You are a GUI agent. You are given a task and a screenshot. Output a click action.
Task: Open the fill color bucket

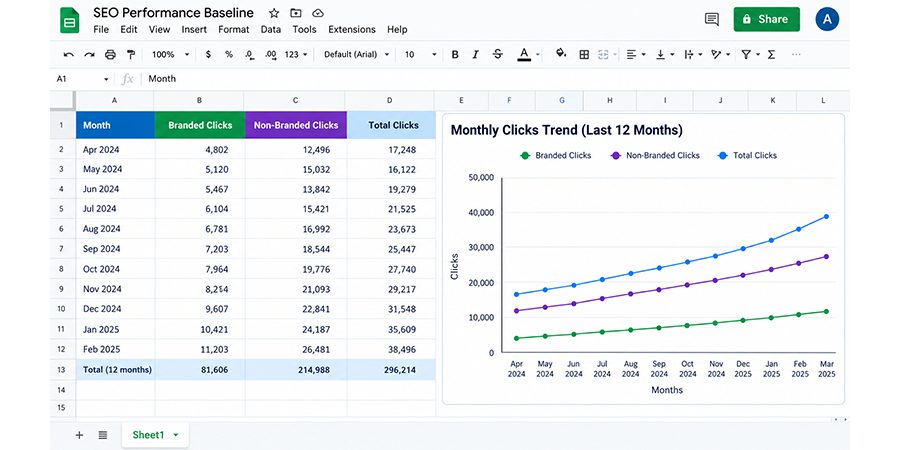[x=561, y=53]
